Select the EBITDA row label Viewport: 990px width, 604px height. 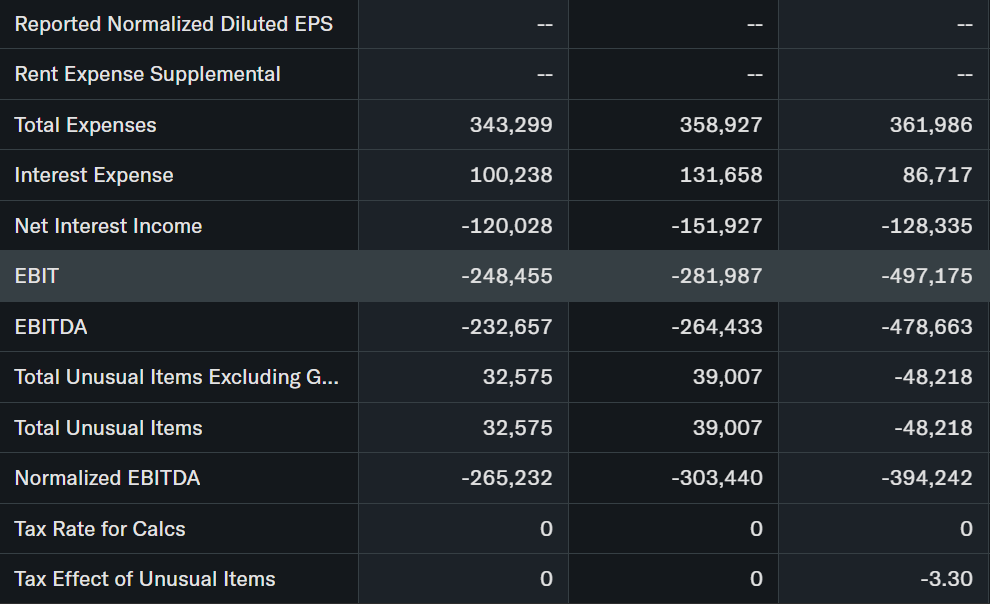[51, 327]
